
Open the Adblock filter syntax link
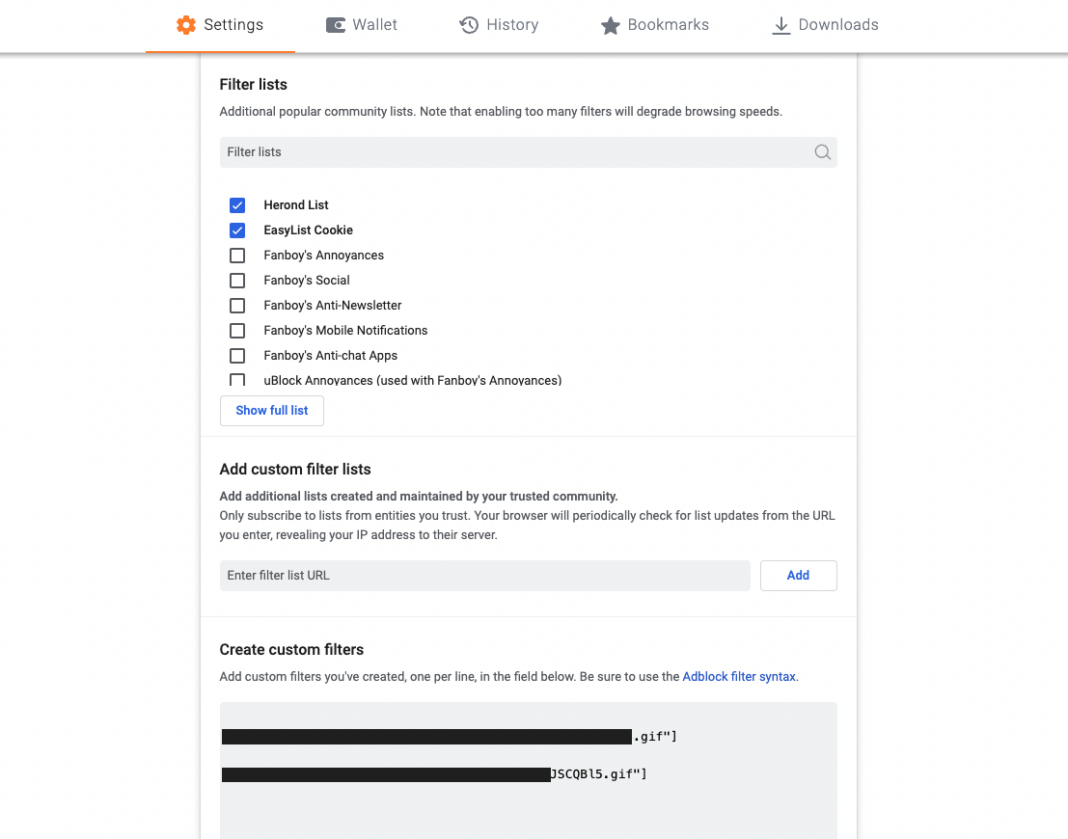pyautogui.click(x=739, y=676)
